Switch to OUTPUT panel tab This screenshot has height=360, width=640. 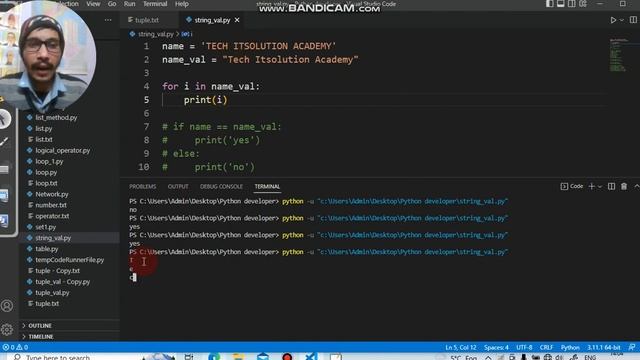pyautogui.click(x=178, y=187)
